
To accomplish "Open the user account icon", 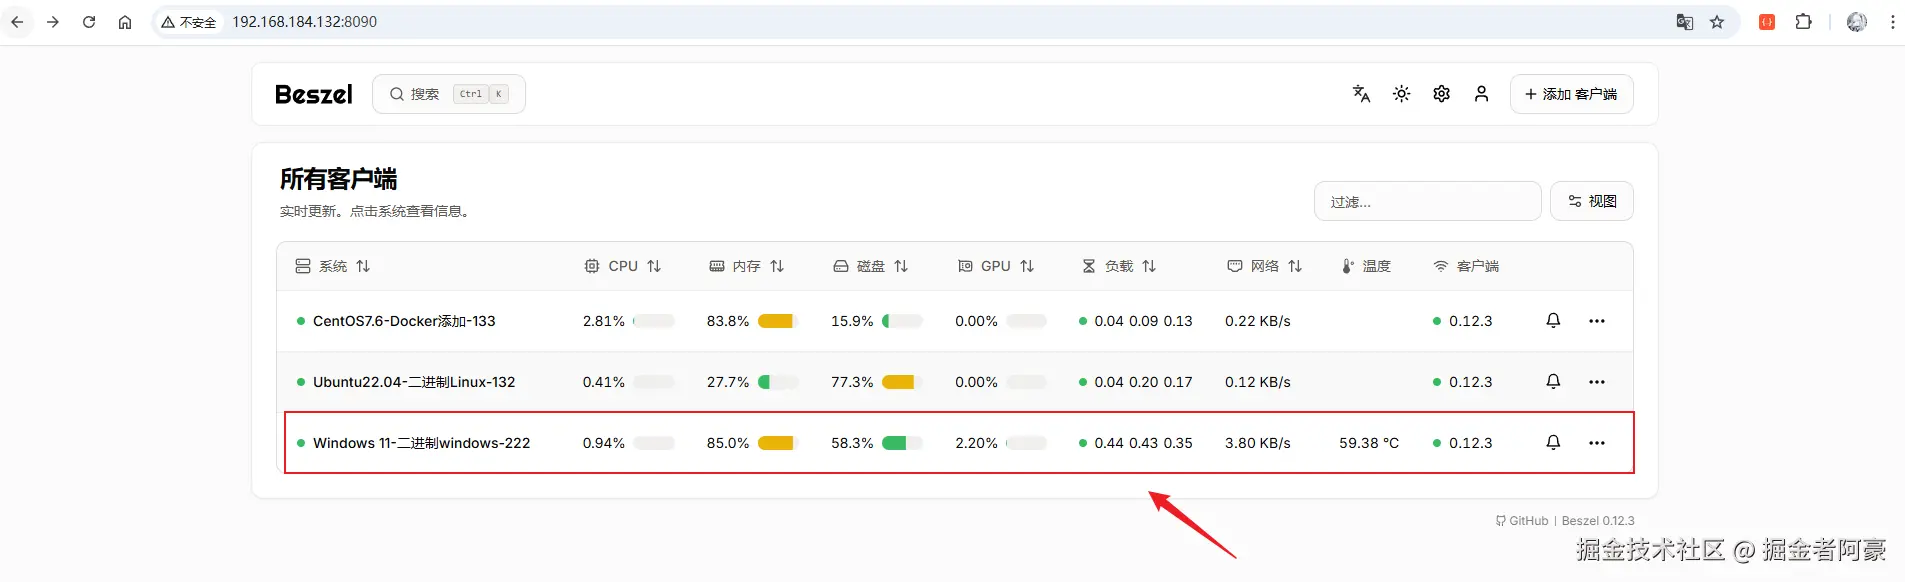I will 1481,94.
